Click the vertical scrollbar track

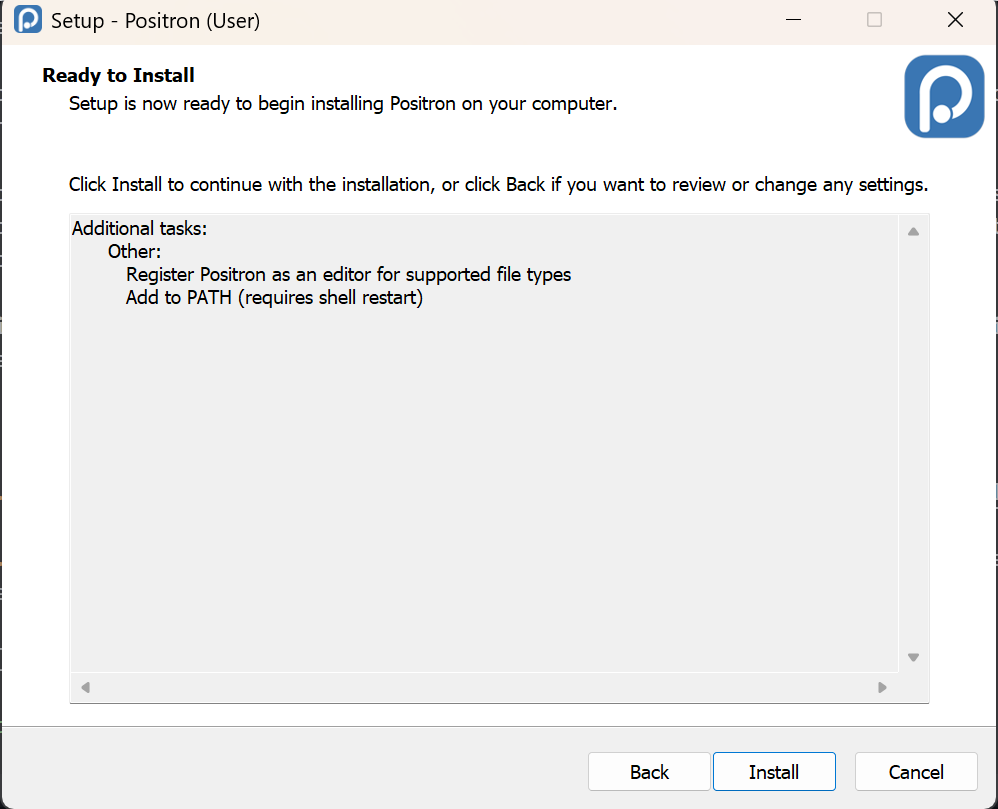[x=913, y=444]
